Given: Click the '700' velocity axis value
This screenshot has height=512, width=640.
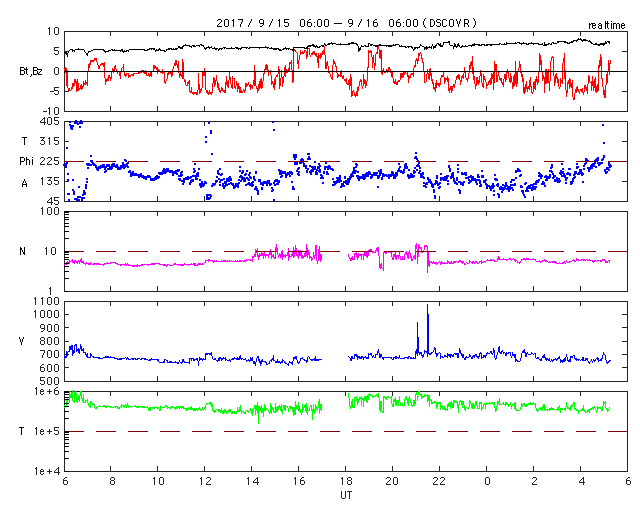Looking at the screenshot, I should (51, 354).
